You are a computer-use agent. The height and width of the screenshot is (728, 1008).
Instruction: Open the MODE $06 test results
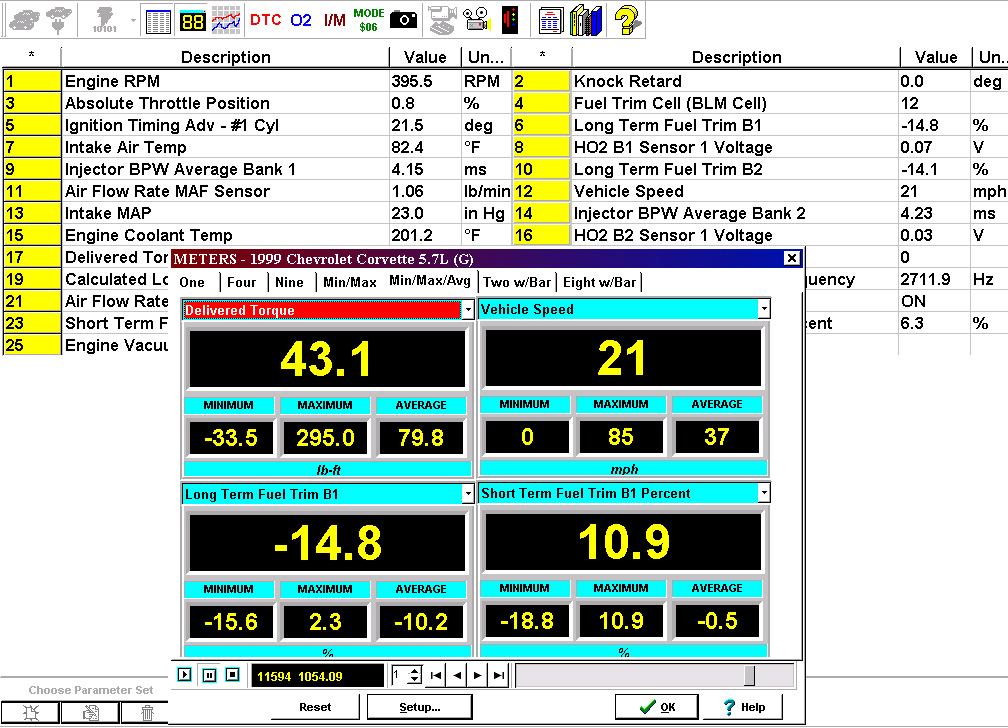369,19
